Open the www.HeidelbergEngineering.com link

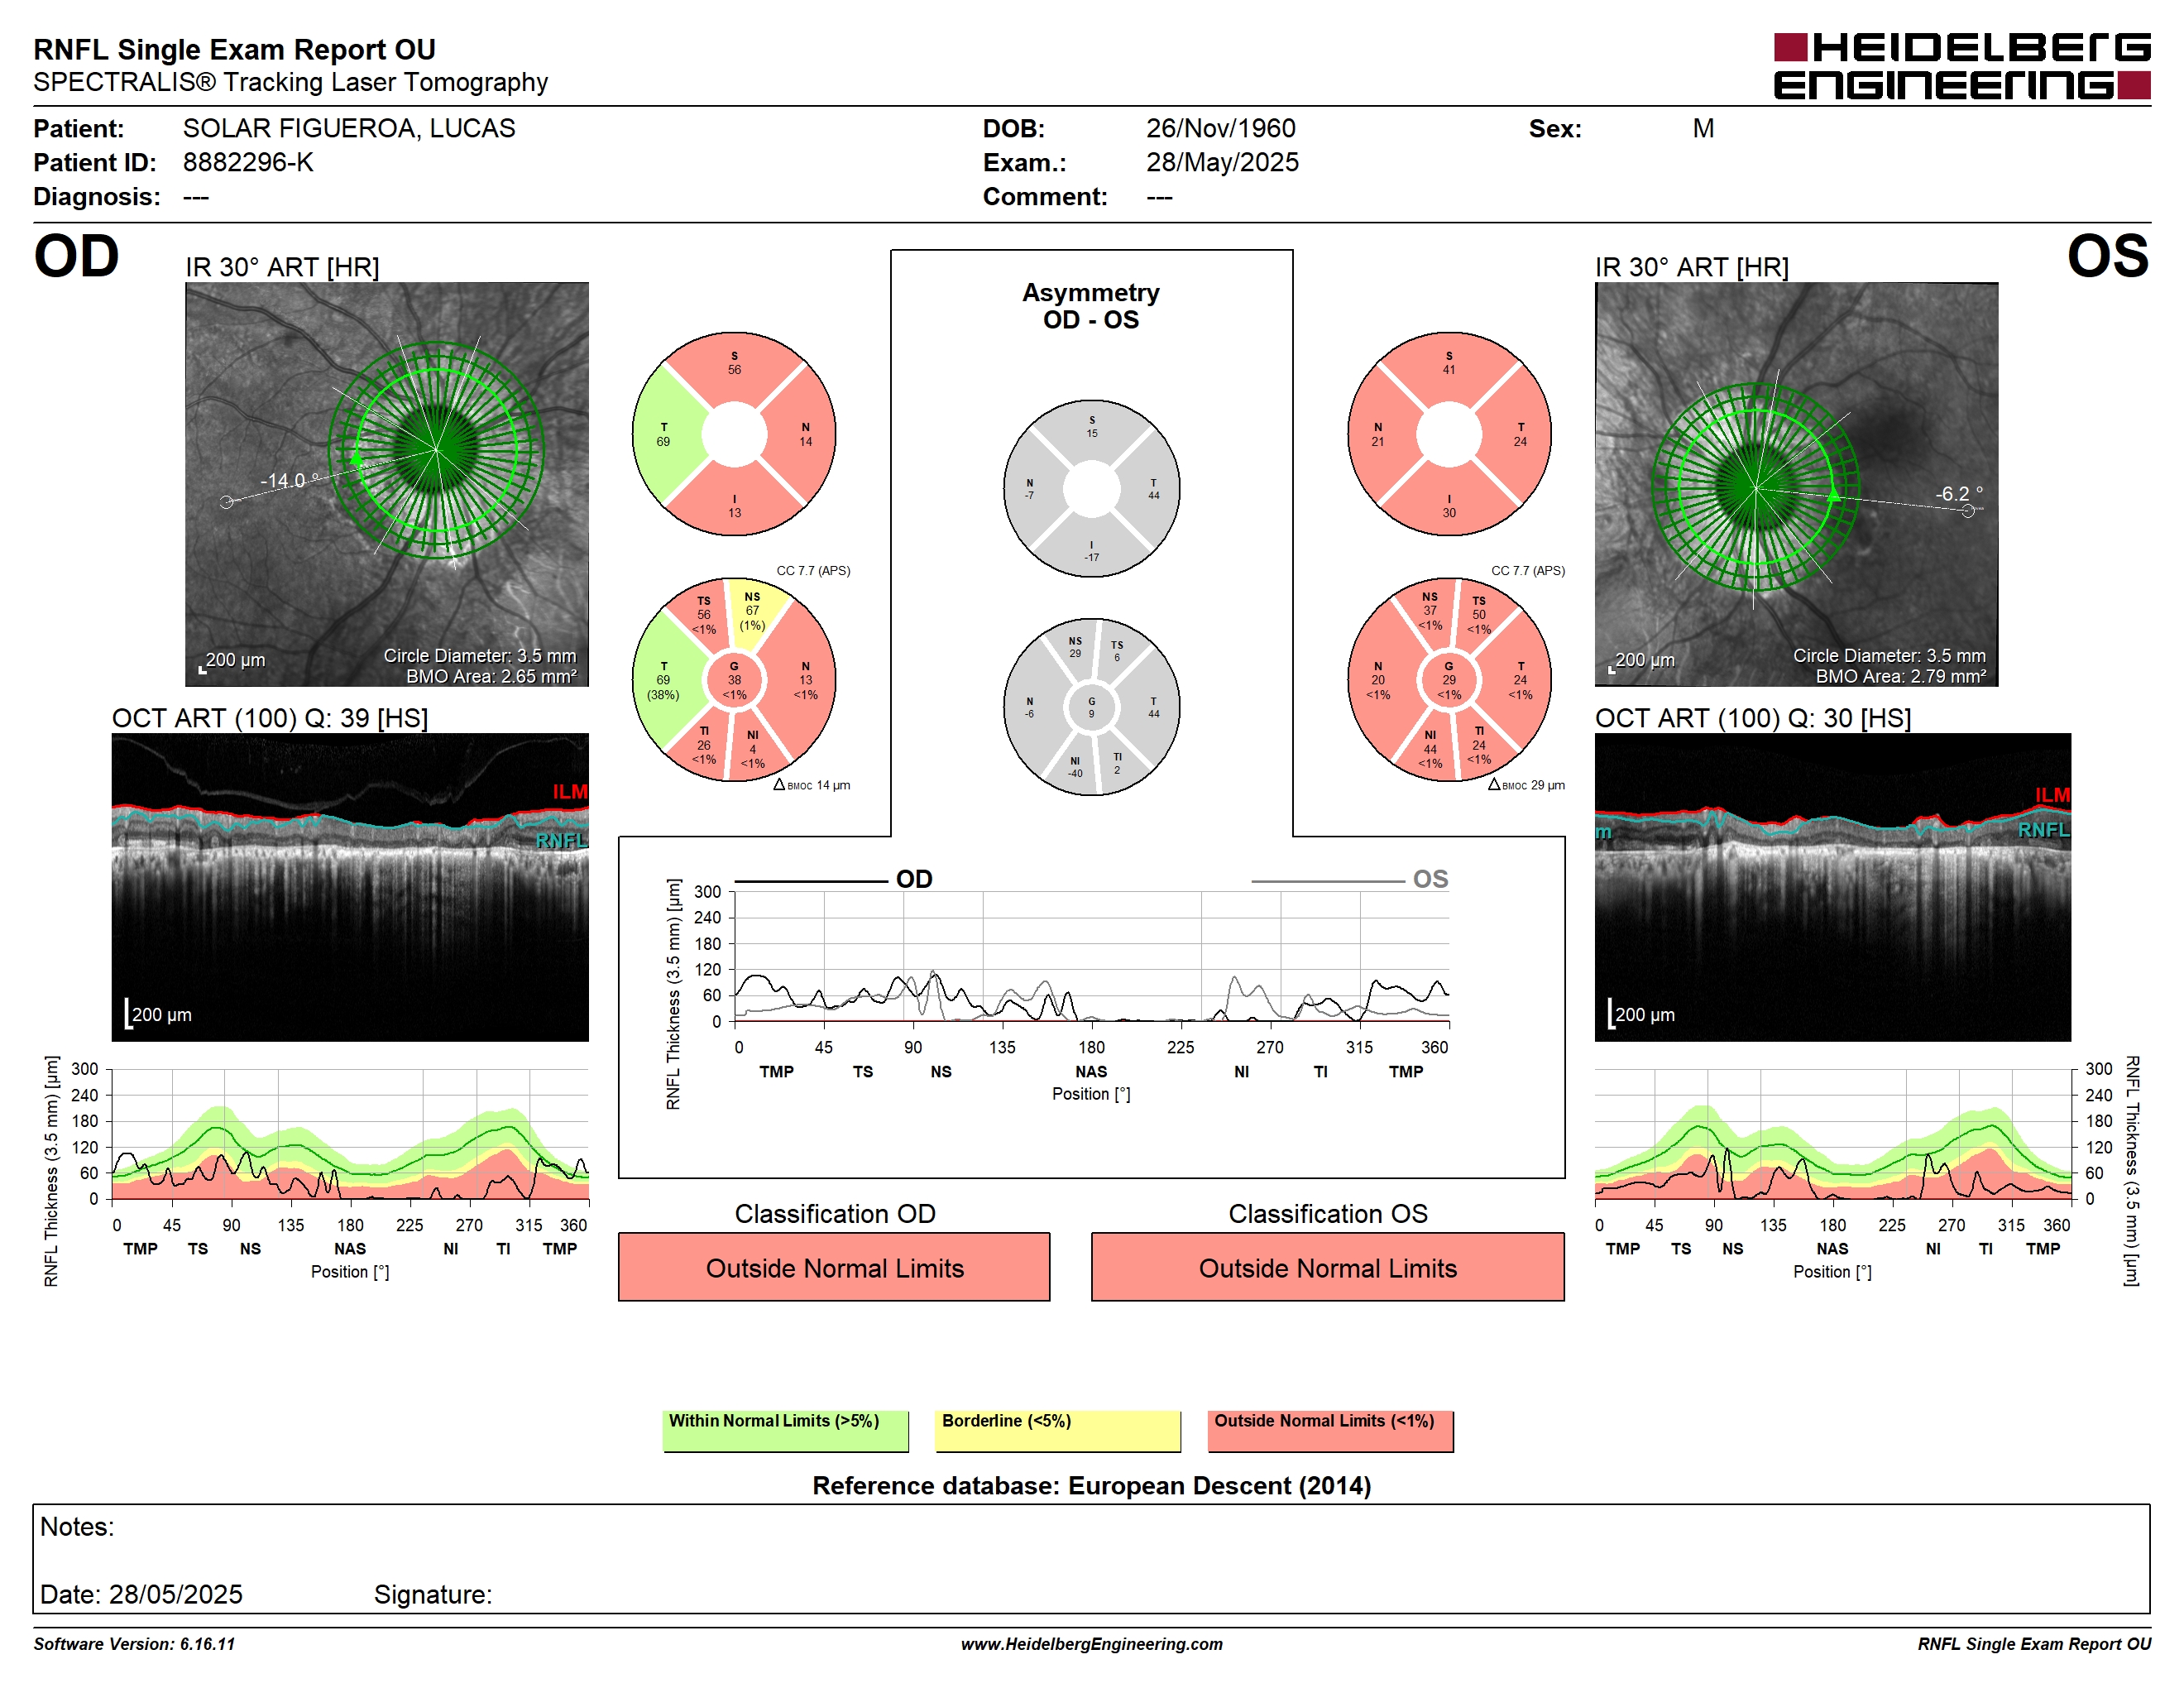[1091, 1644]
